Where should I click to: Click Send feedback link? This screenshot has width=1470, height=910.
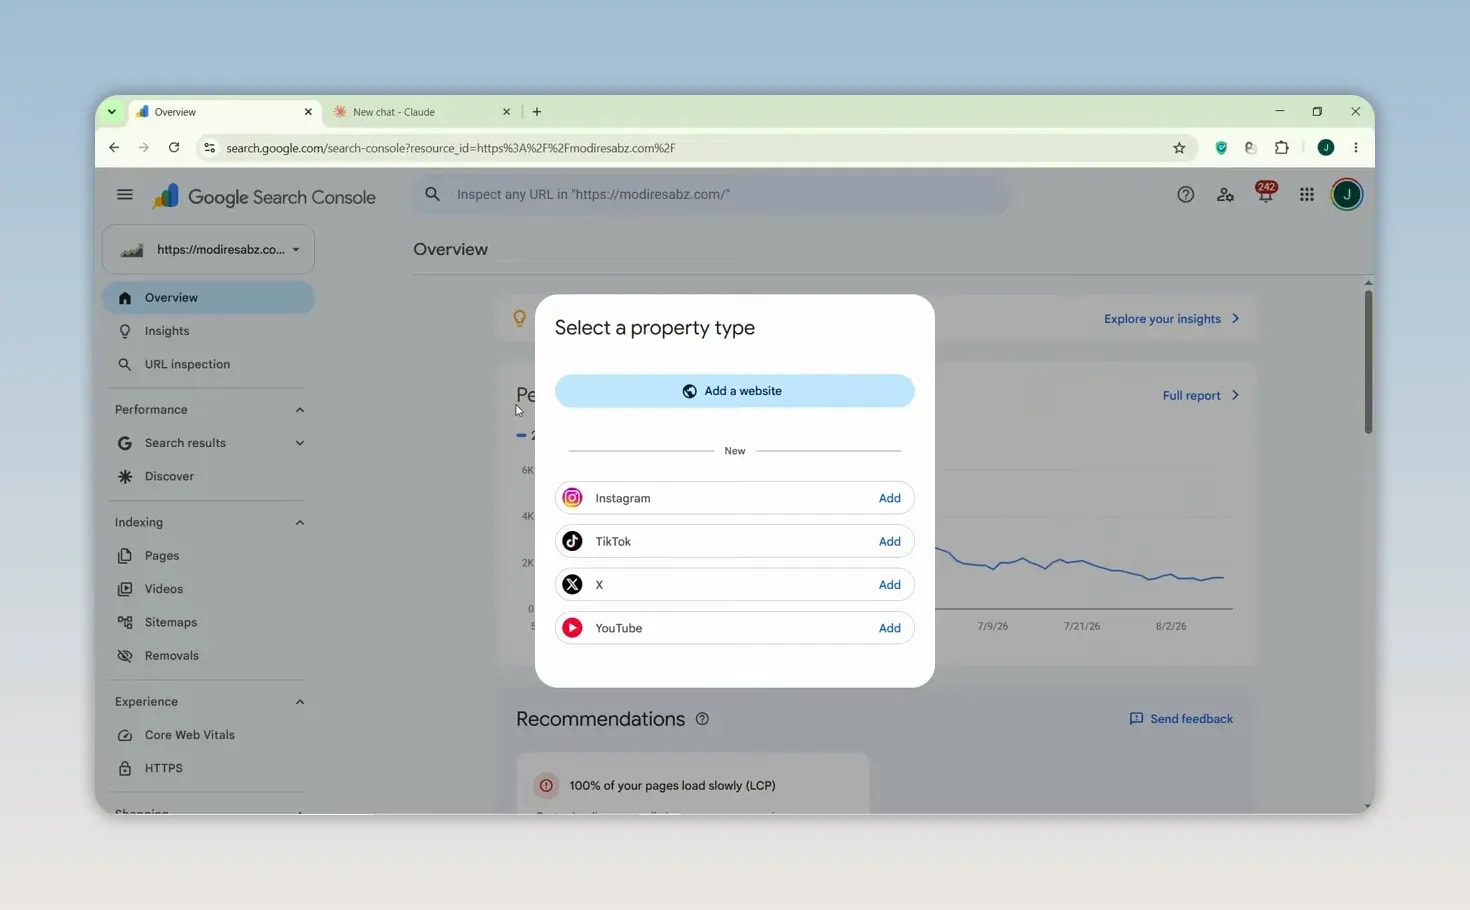pos(1181,719)
